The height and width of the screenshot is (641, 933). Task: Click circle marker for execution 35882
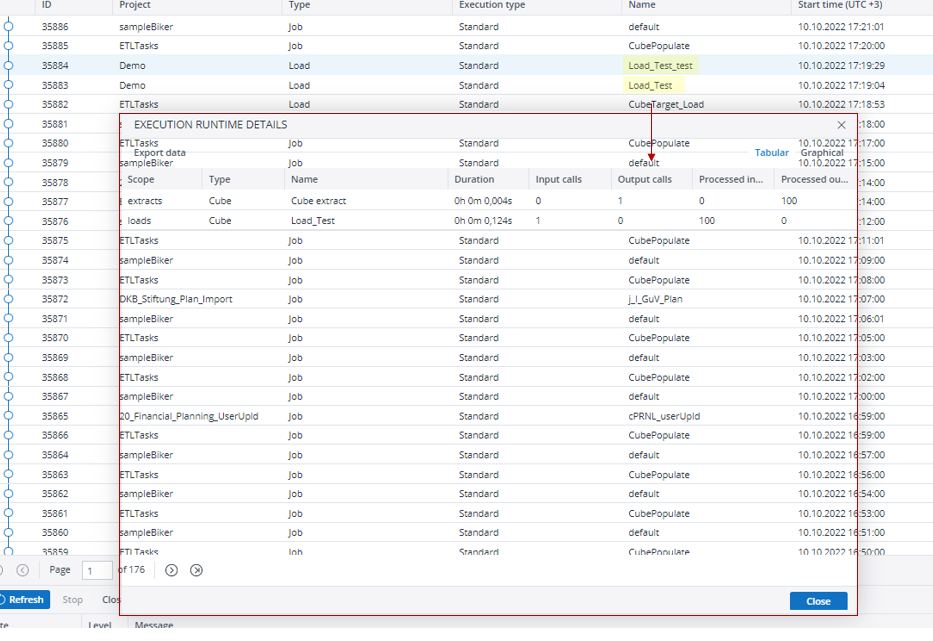tap(9, 104)
